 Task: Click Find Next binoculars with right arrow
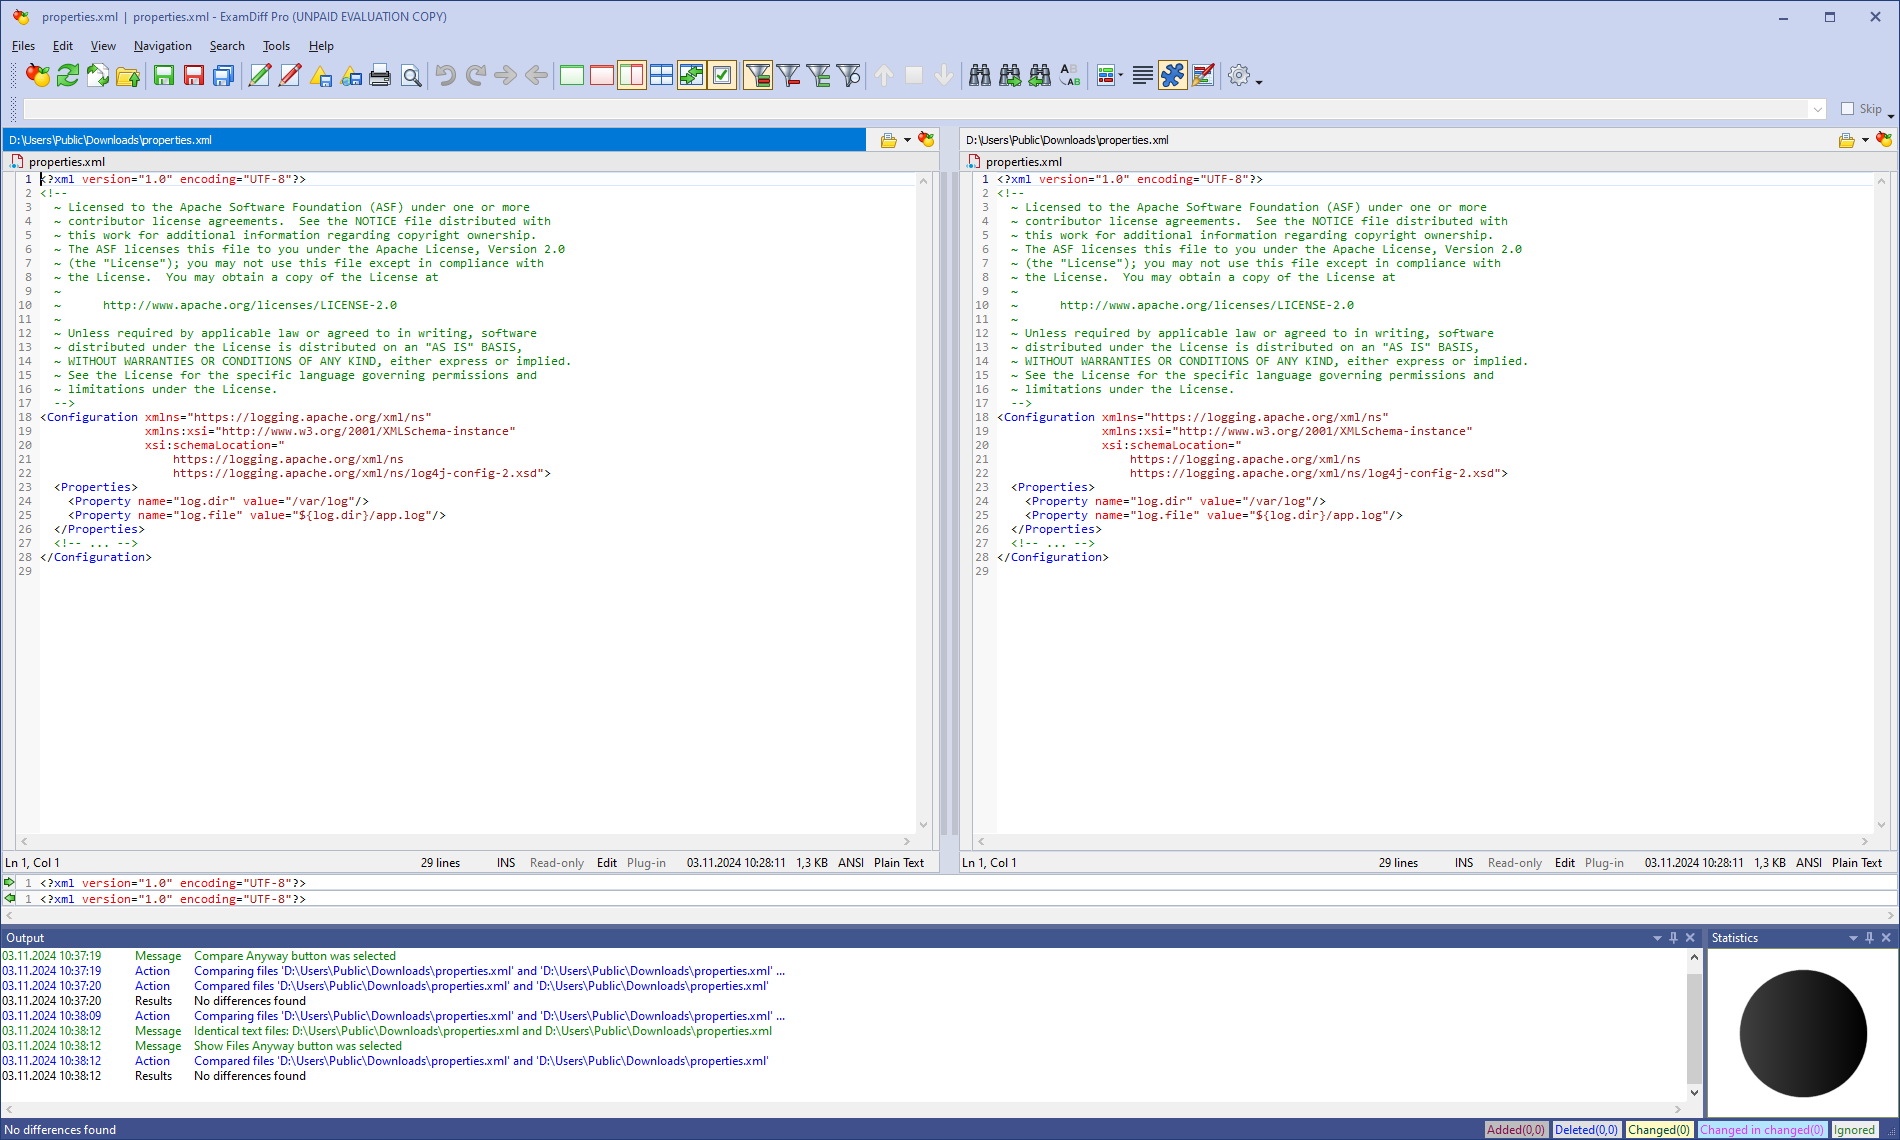pyautogui.click(x=1010, y=75)
